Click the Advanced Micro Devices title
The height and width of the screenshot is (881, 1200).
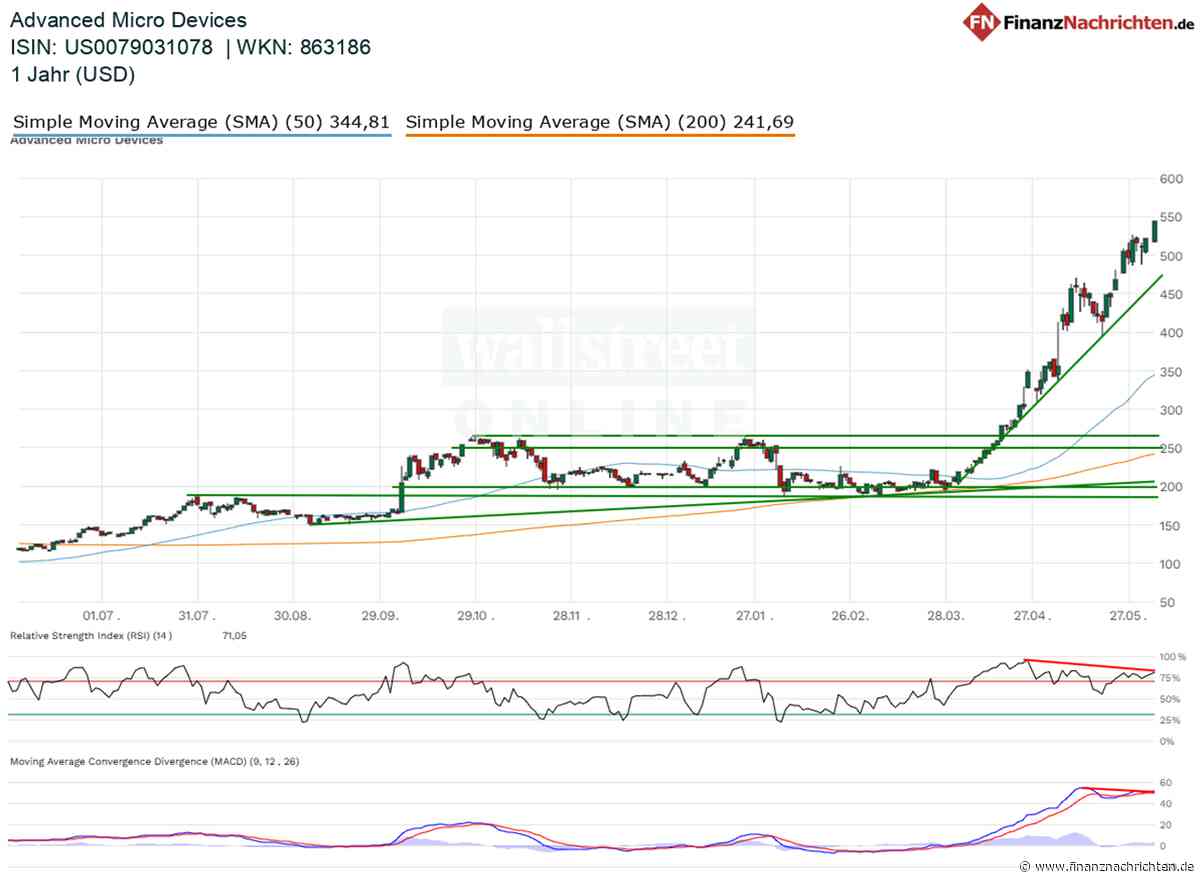pos(129,20)
